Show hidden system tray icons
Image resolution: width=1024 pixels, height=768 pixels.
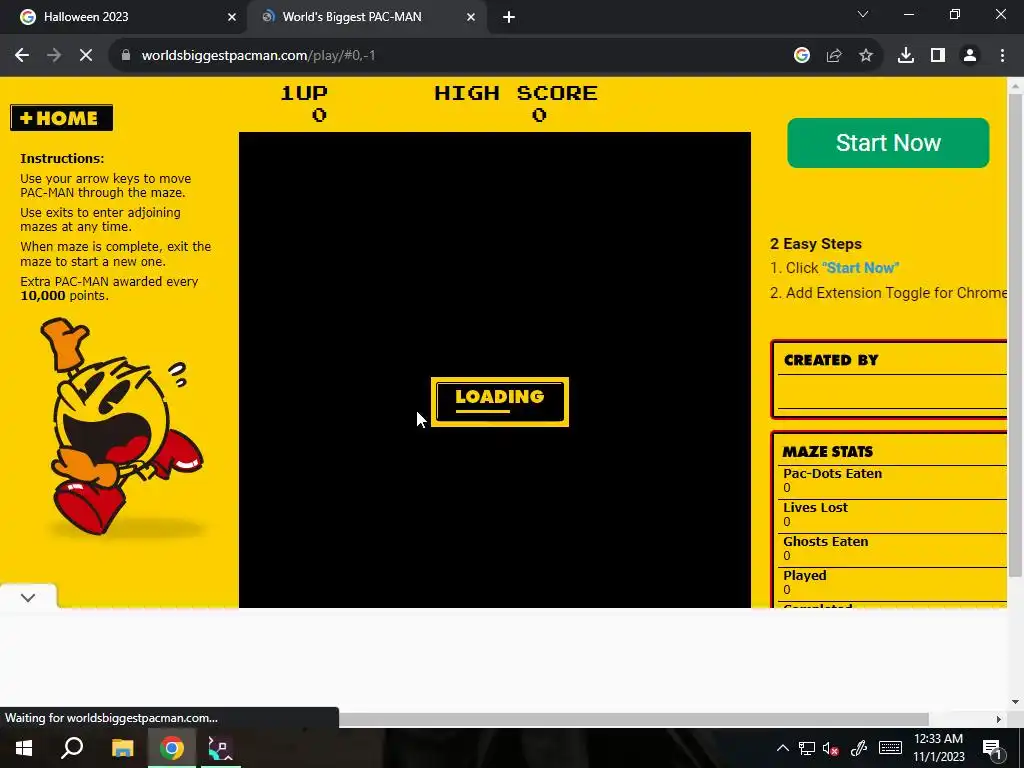[x=782, y=748]
